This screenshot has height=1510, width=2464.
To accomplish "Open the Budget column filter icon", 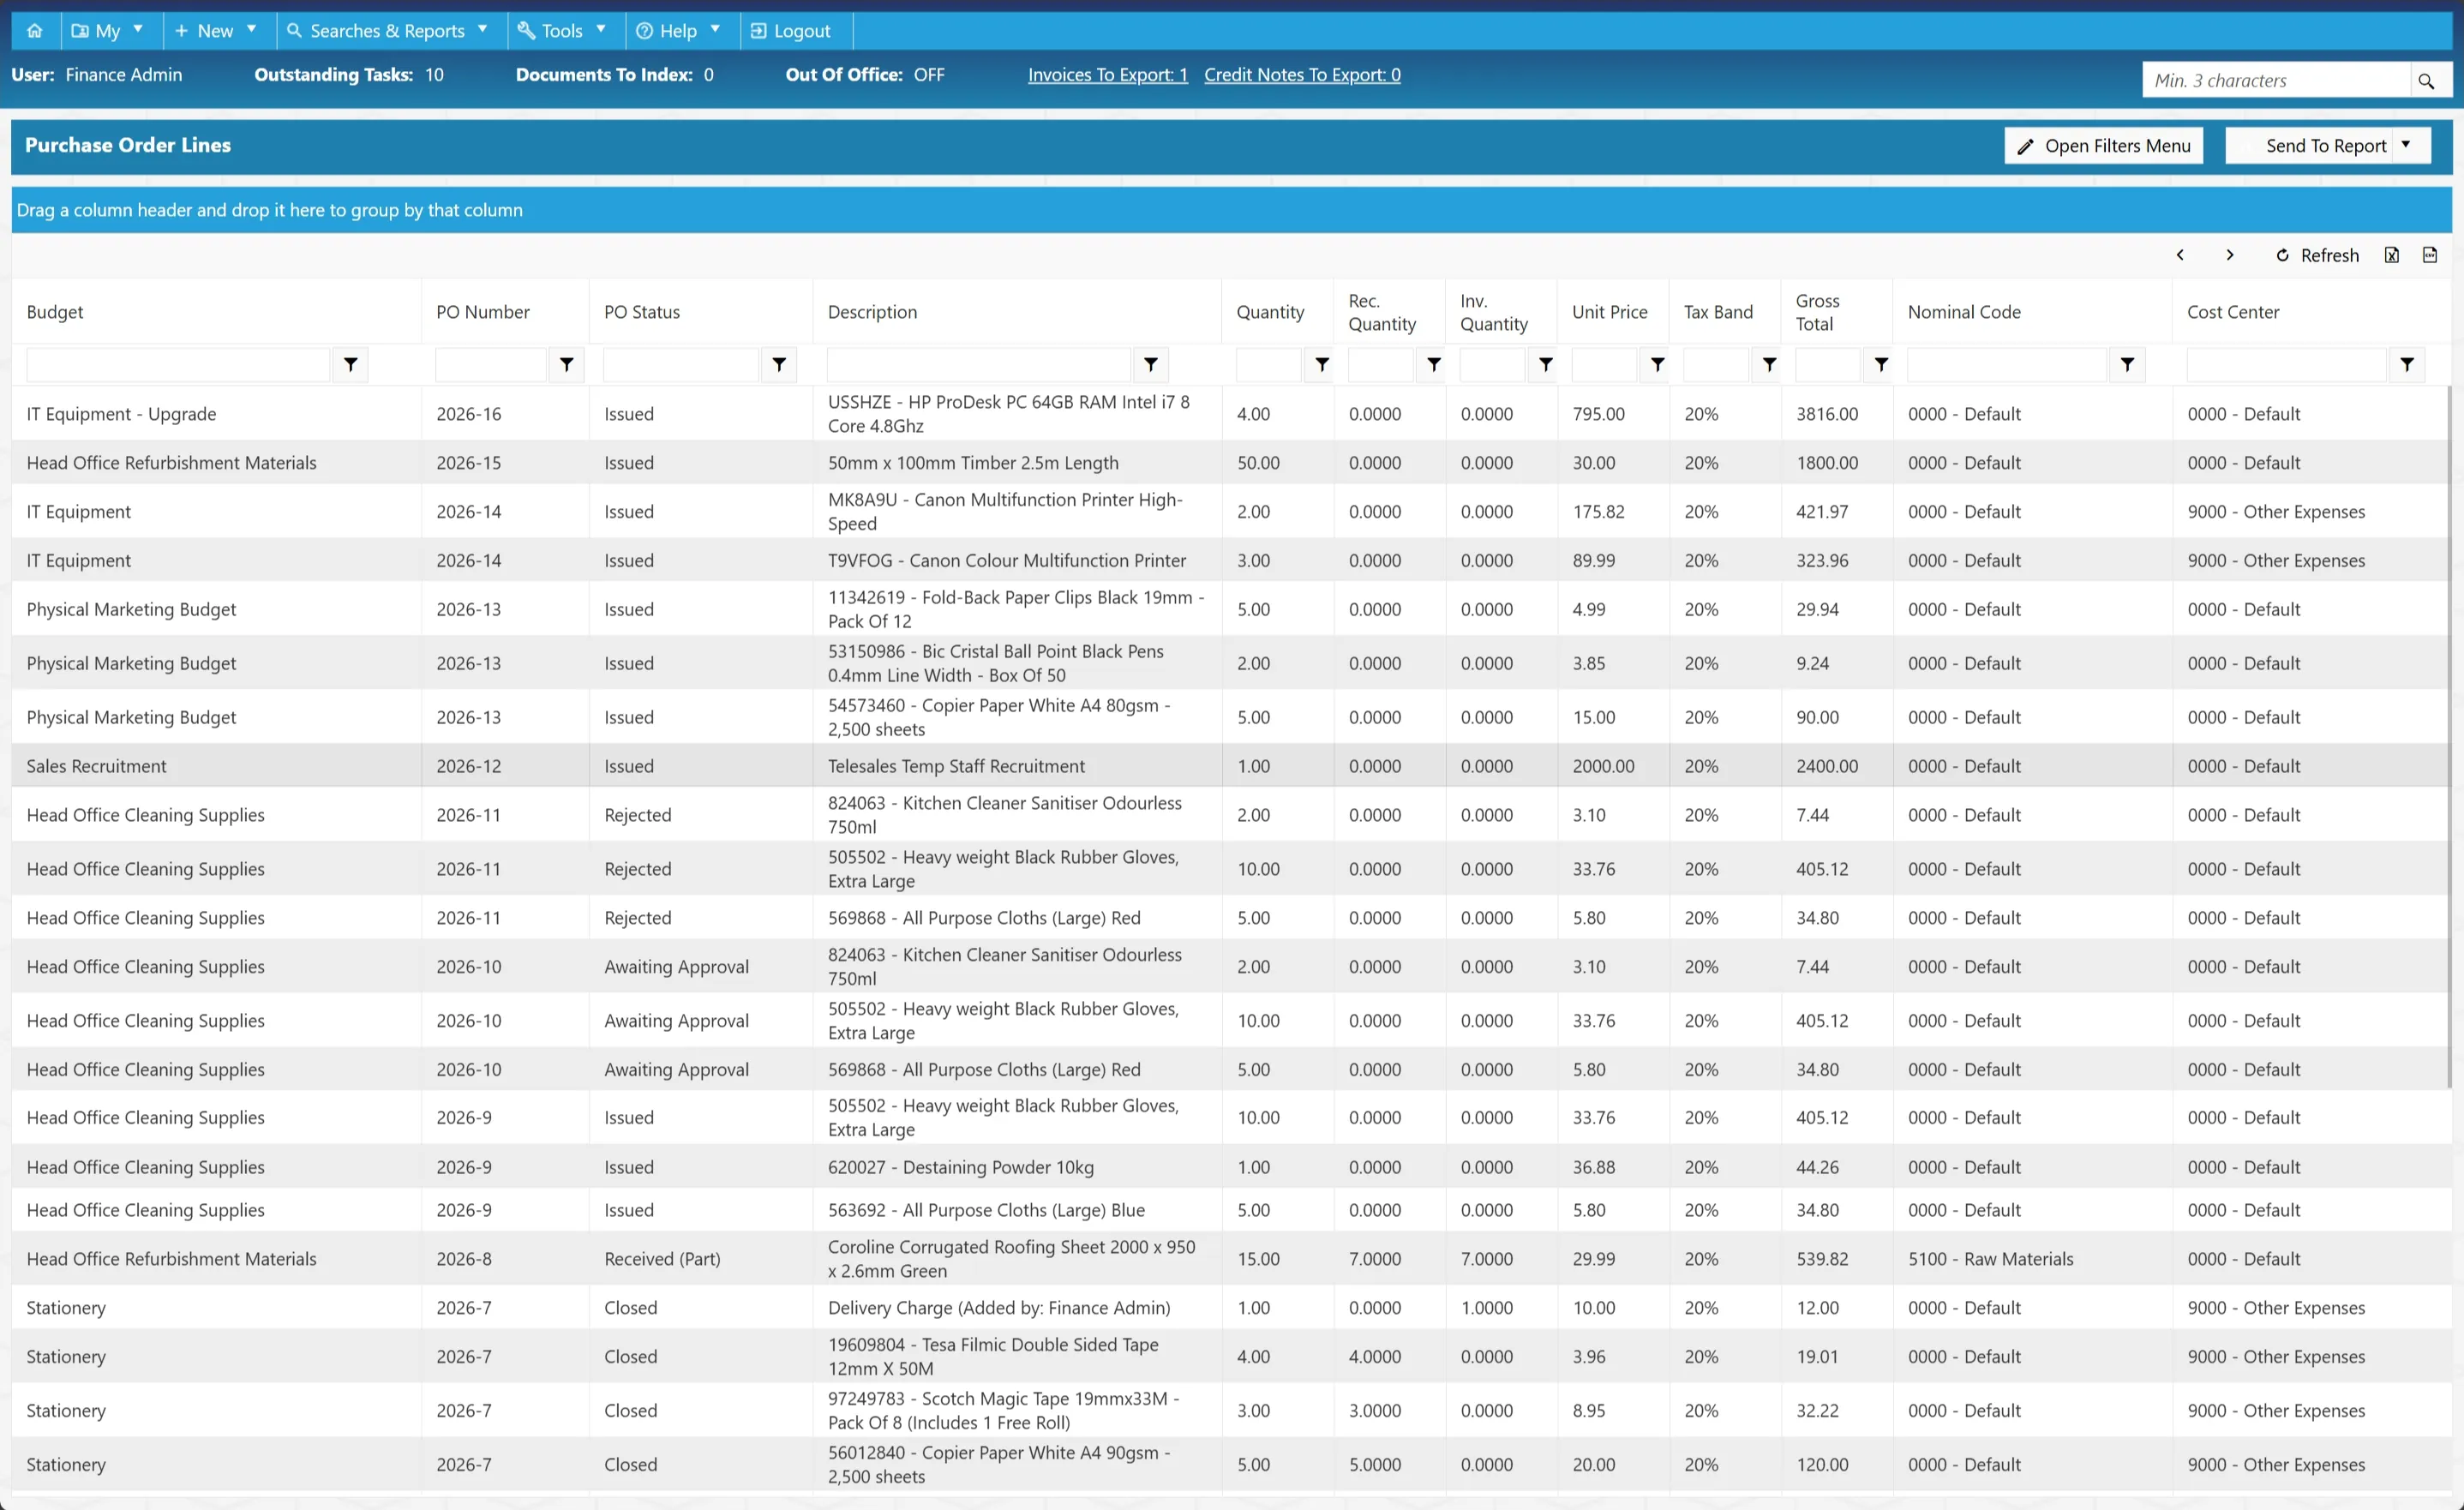I will 351,365.
